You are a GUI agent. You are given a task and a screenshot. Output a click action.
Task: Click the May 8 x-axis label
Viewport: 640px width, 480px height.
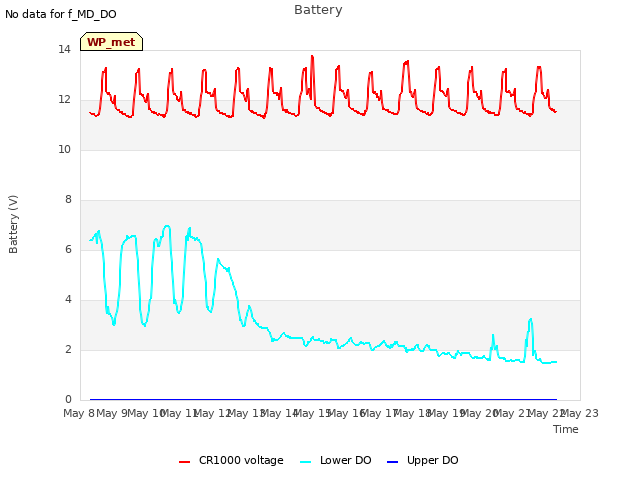coord(79,413)
